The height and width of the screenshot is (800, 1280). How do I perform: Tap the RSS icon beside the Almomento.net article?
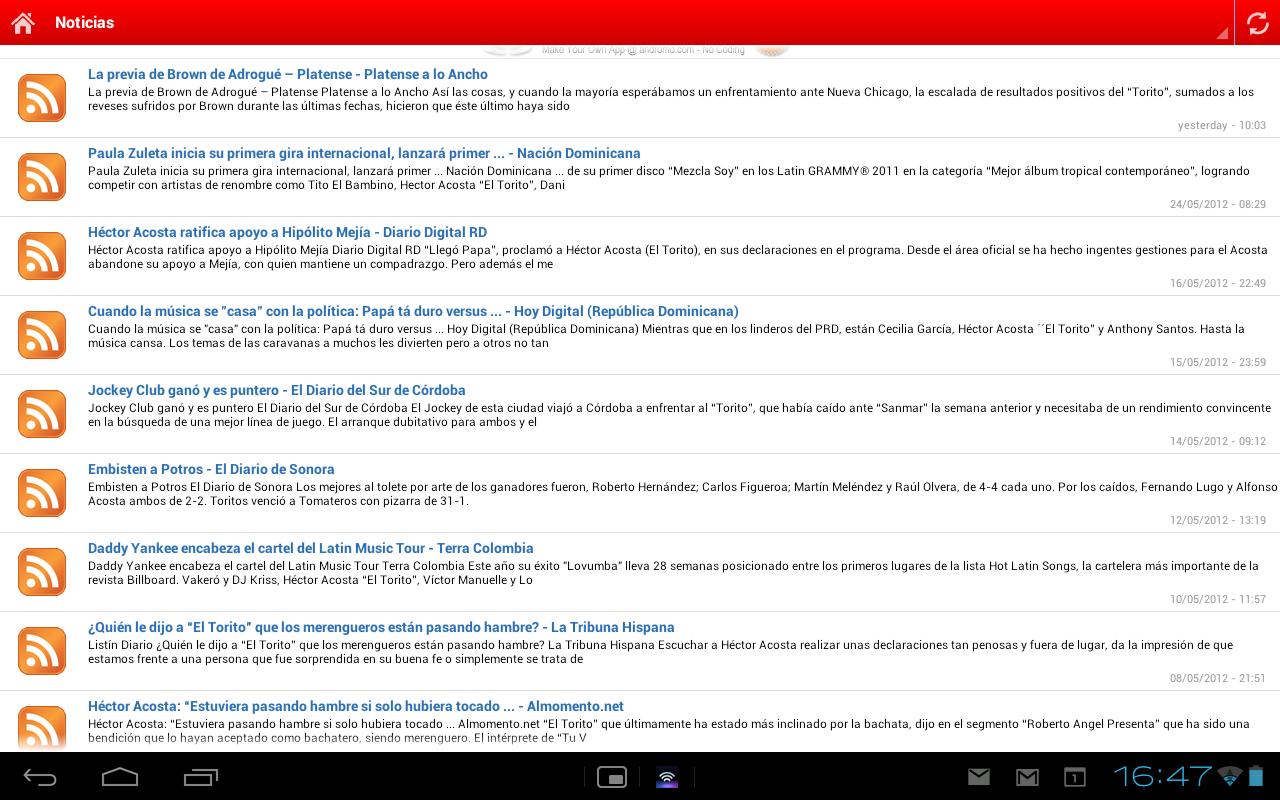[42, 728]
